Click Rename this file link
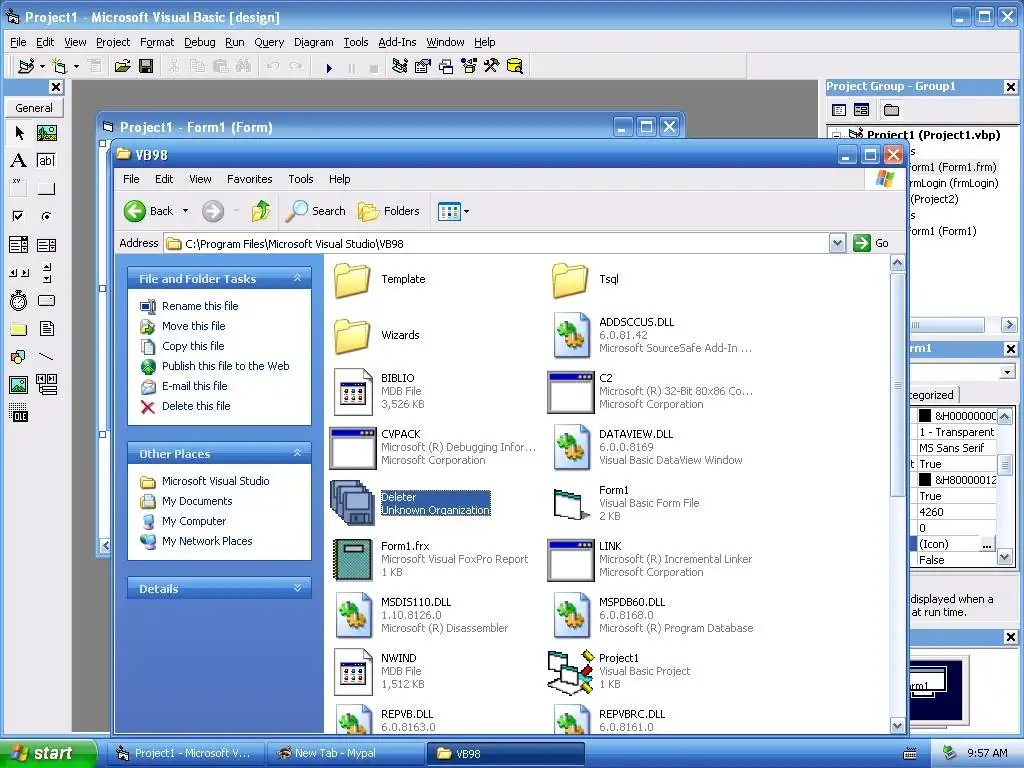This screenshot has height=768, width=1024. pyautogui.click(x=200, y=306)
